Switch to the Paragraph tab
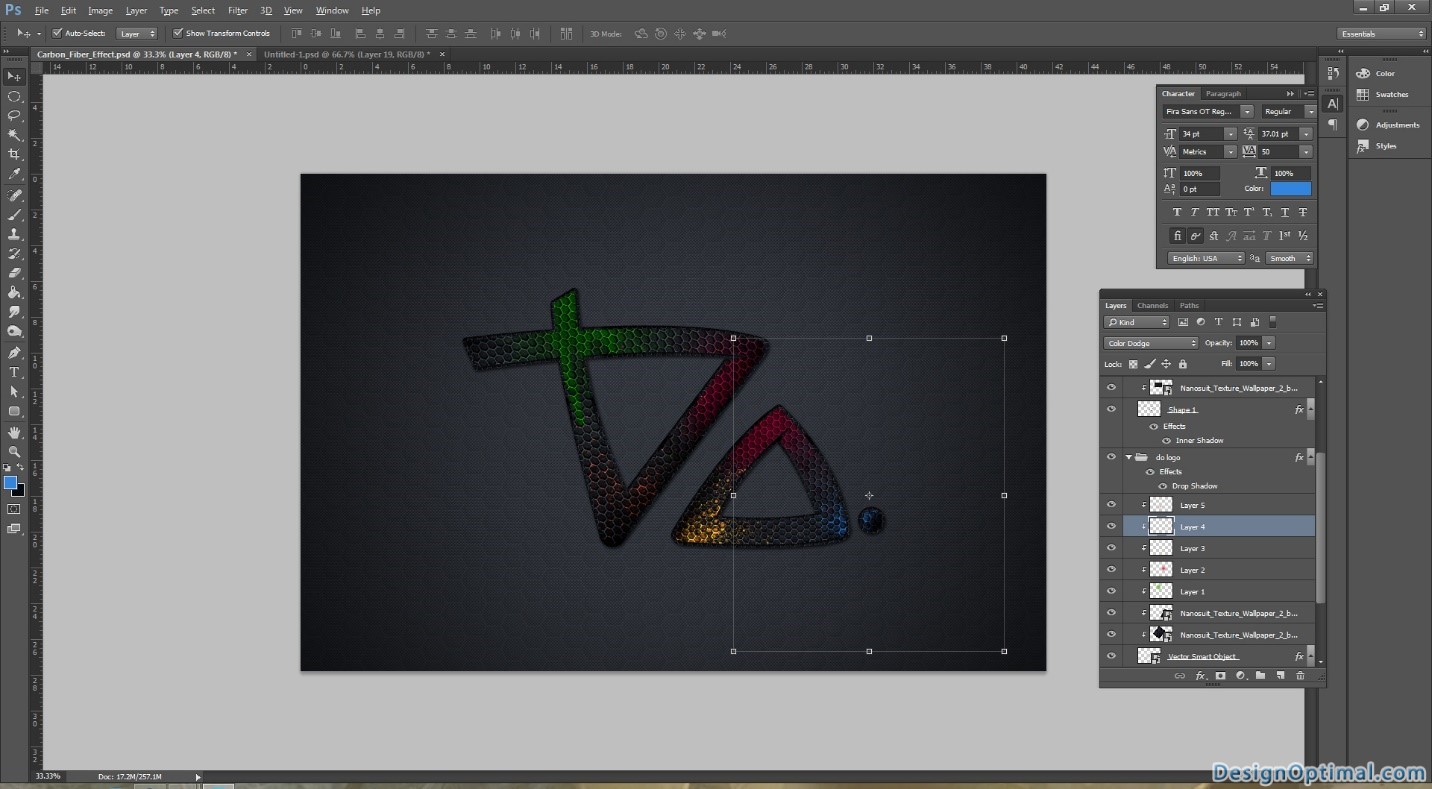 [1223, 93]
